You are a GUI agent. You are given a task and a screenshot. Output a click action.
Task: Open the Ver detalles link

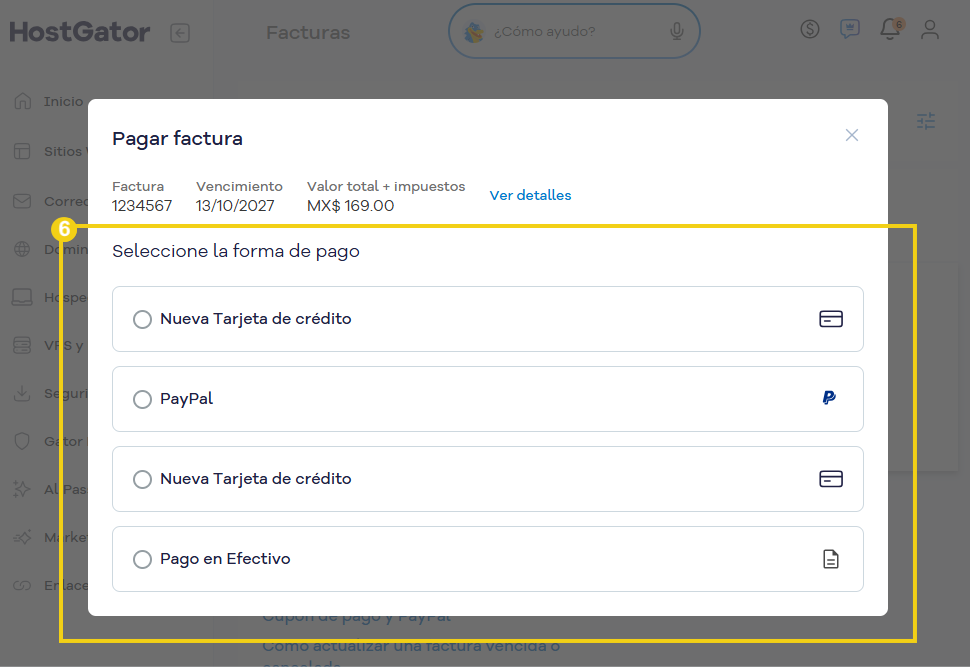point(530,196)
